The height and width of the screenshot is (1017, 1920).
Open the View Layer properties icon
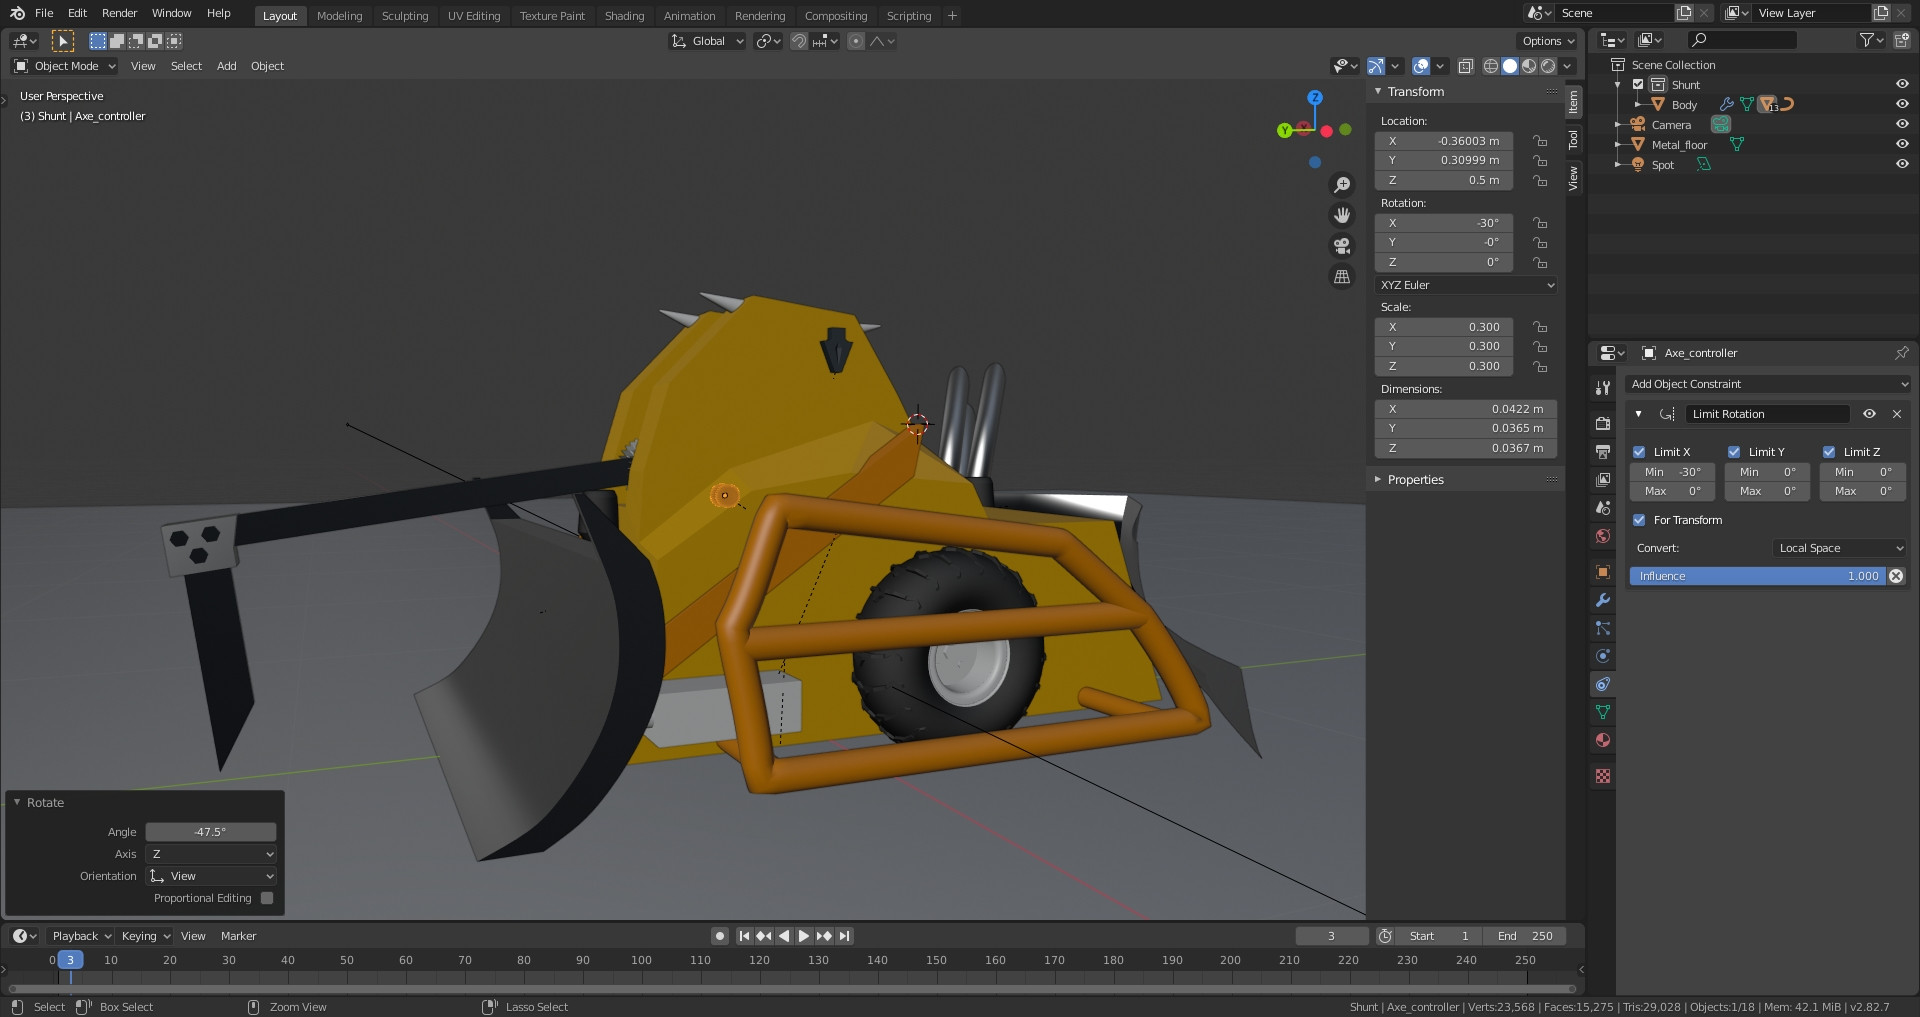pos(1603,480)
